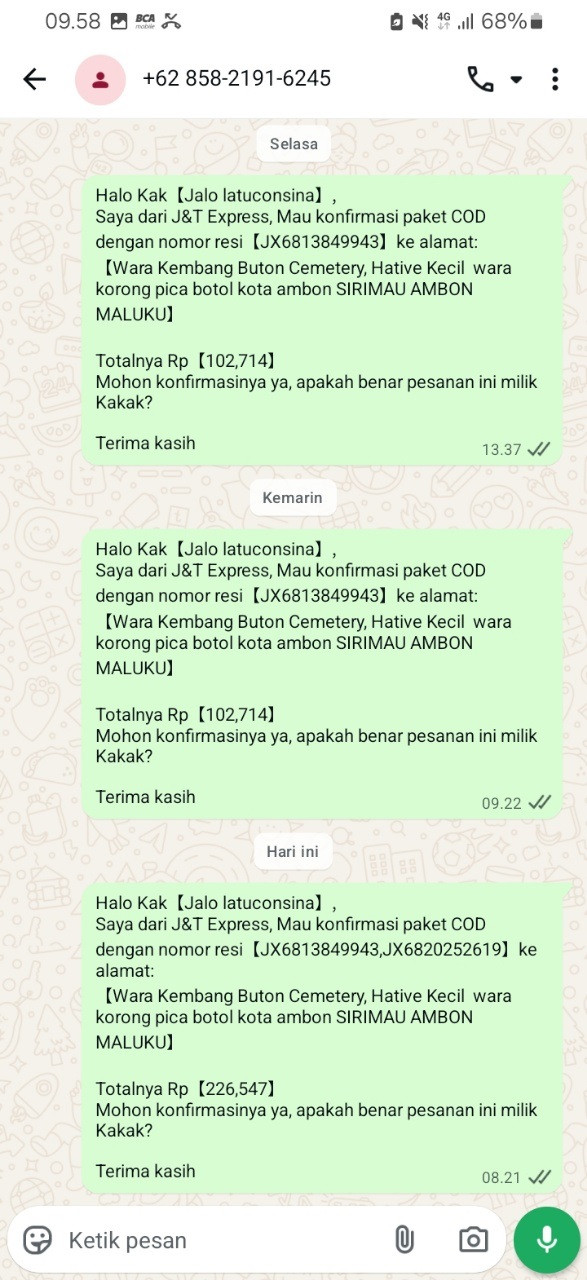Open the three-dot more options menu
This screenshot has height=1280, width=587.
[x=554, y=80]
